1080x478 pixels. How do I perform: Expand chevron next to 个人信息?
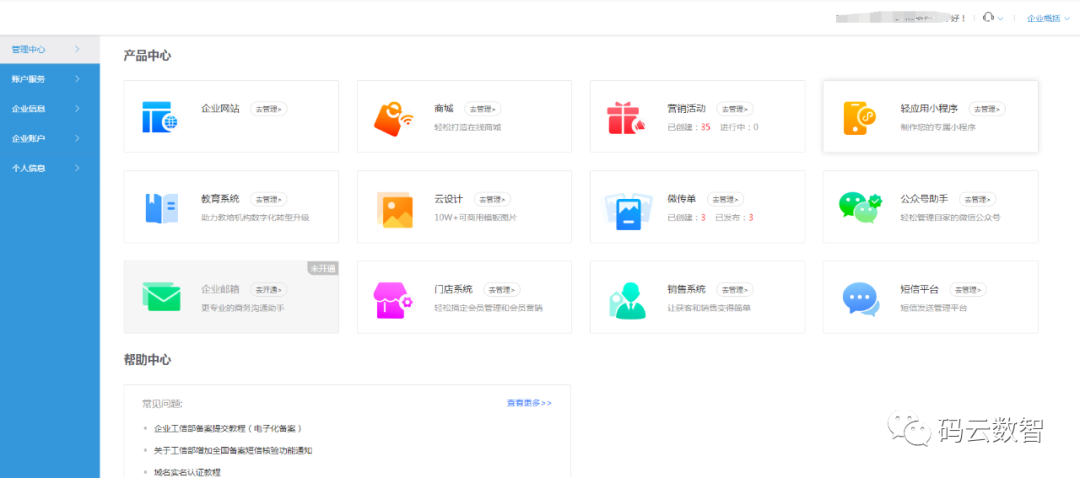tap(77, 168)
